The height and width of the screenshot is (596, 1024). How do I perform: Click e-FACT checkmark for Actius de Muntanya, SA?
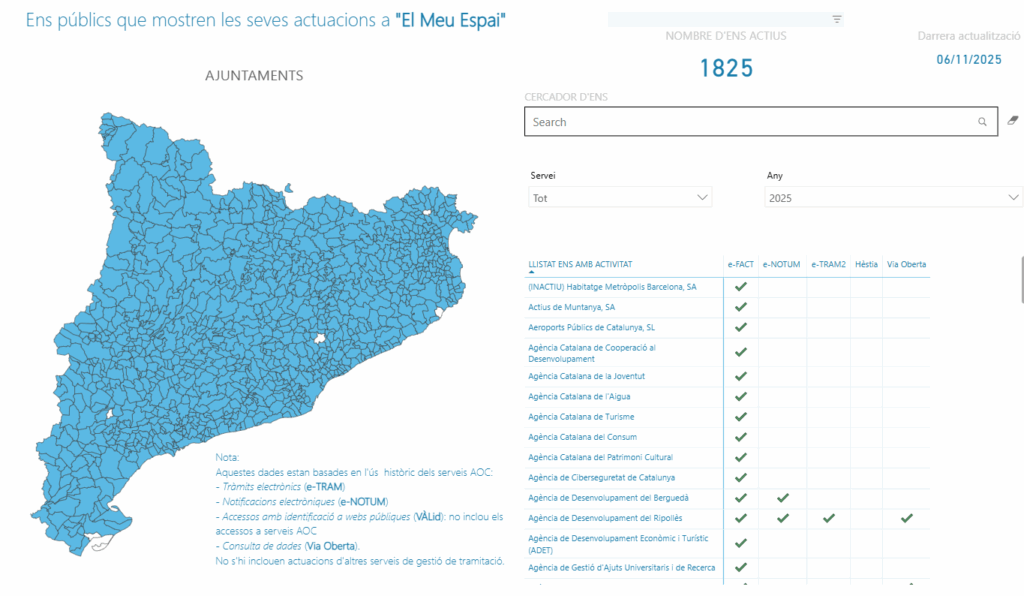point(741,307)
